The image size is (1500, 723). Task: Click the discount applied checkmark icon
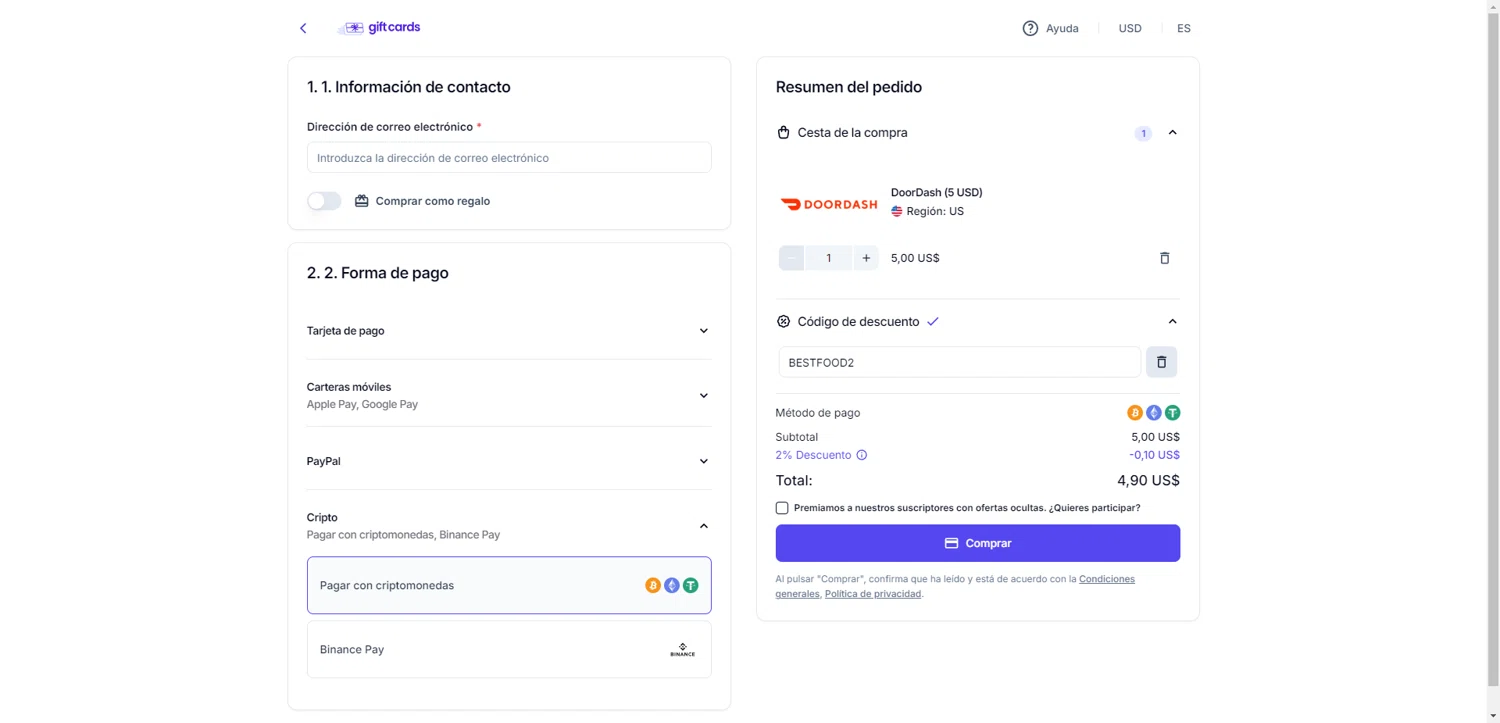coord(933,322)
